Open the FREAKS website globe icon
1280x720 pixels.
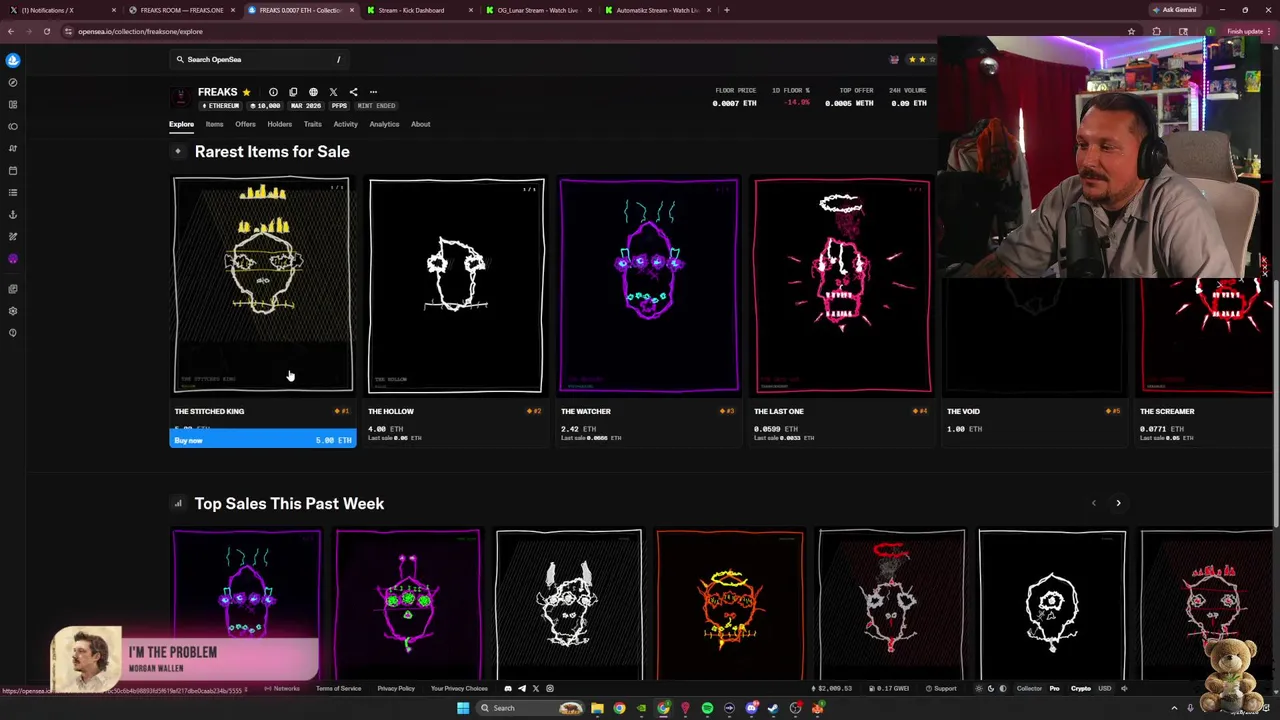(313, 92)
